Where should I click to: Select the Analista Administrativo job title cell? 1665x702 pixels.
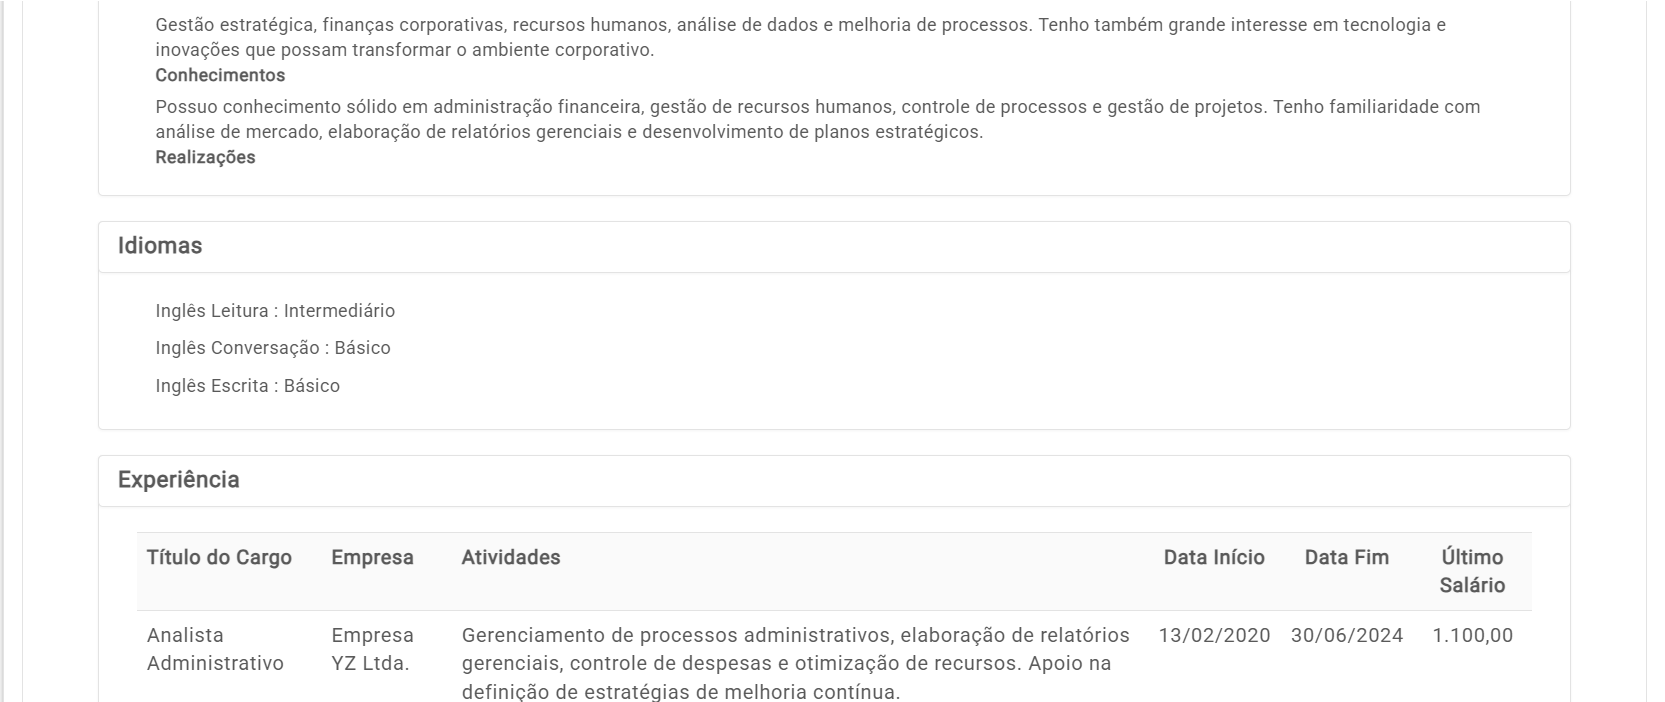click(215, 649)
